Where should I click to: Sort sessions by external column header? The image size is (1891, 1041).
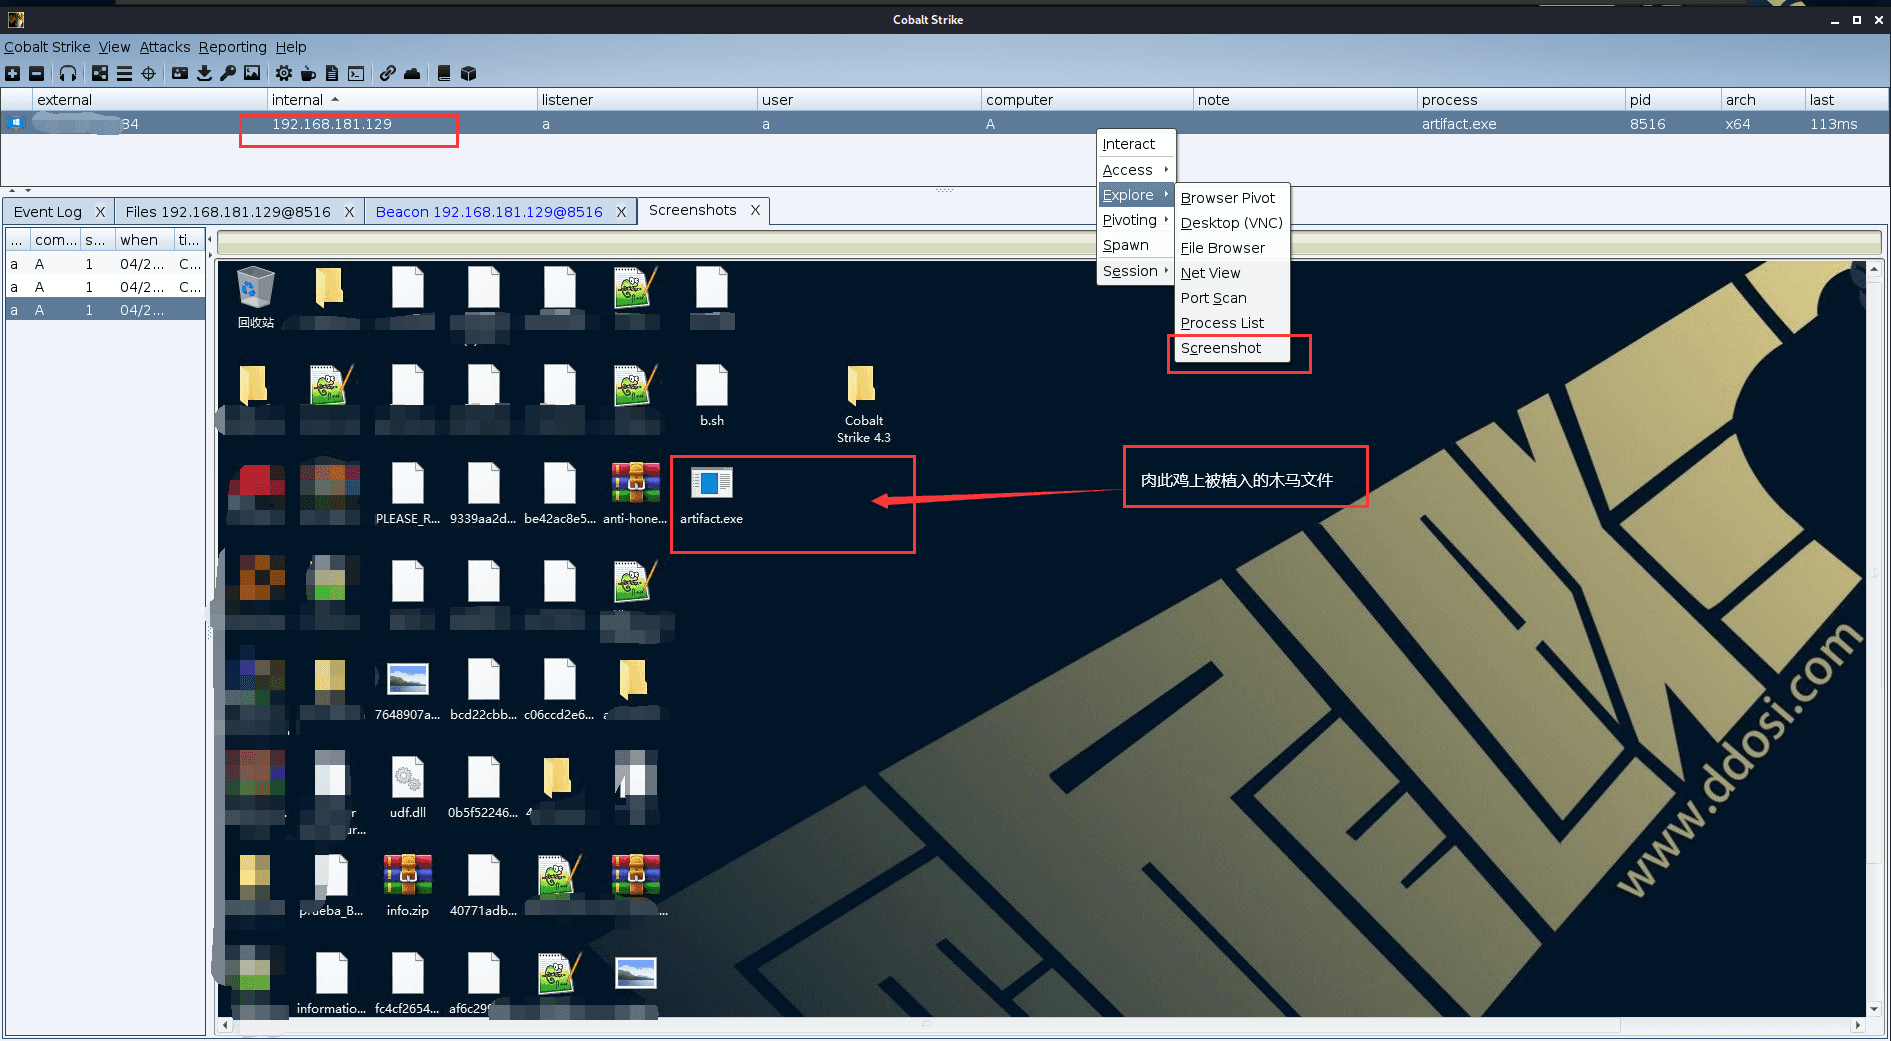click(x=150, y=100)
